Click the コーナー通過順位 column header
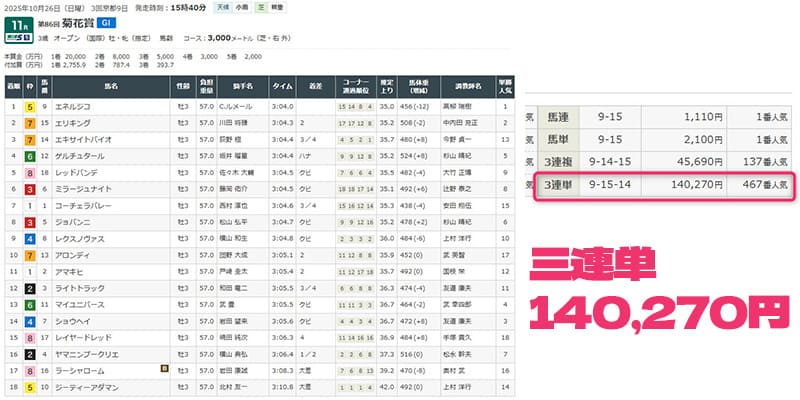Screen dimensions: 800x400 point(356,87)
